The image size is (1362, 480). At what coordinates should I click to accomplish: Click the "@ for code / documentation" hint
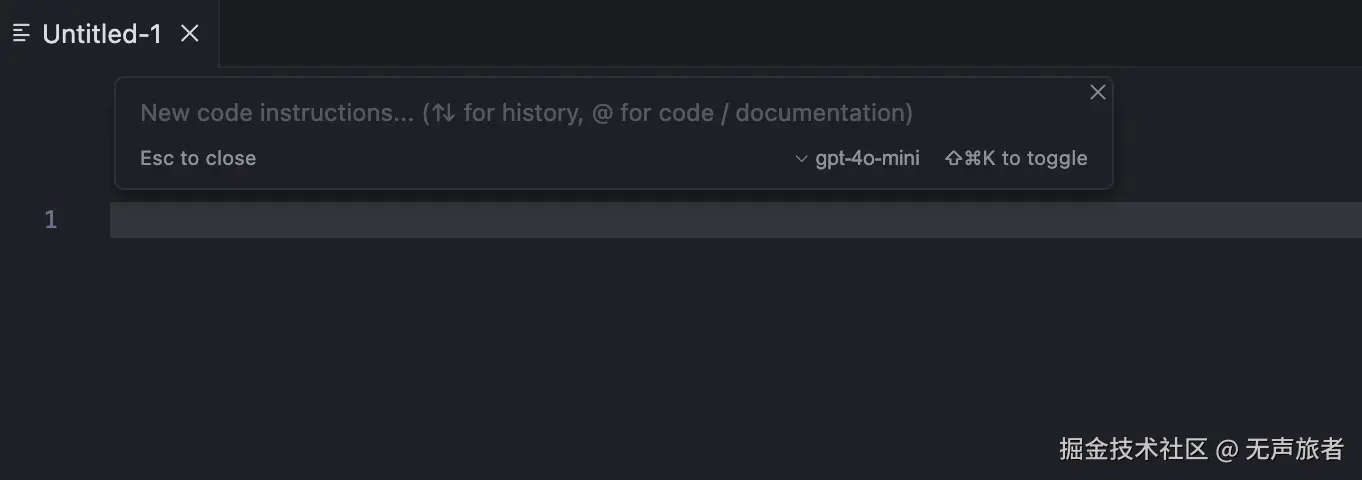pos(750,113)
